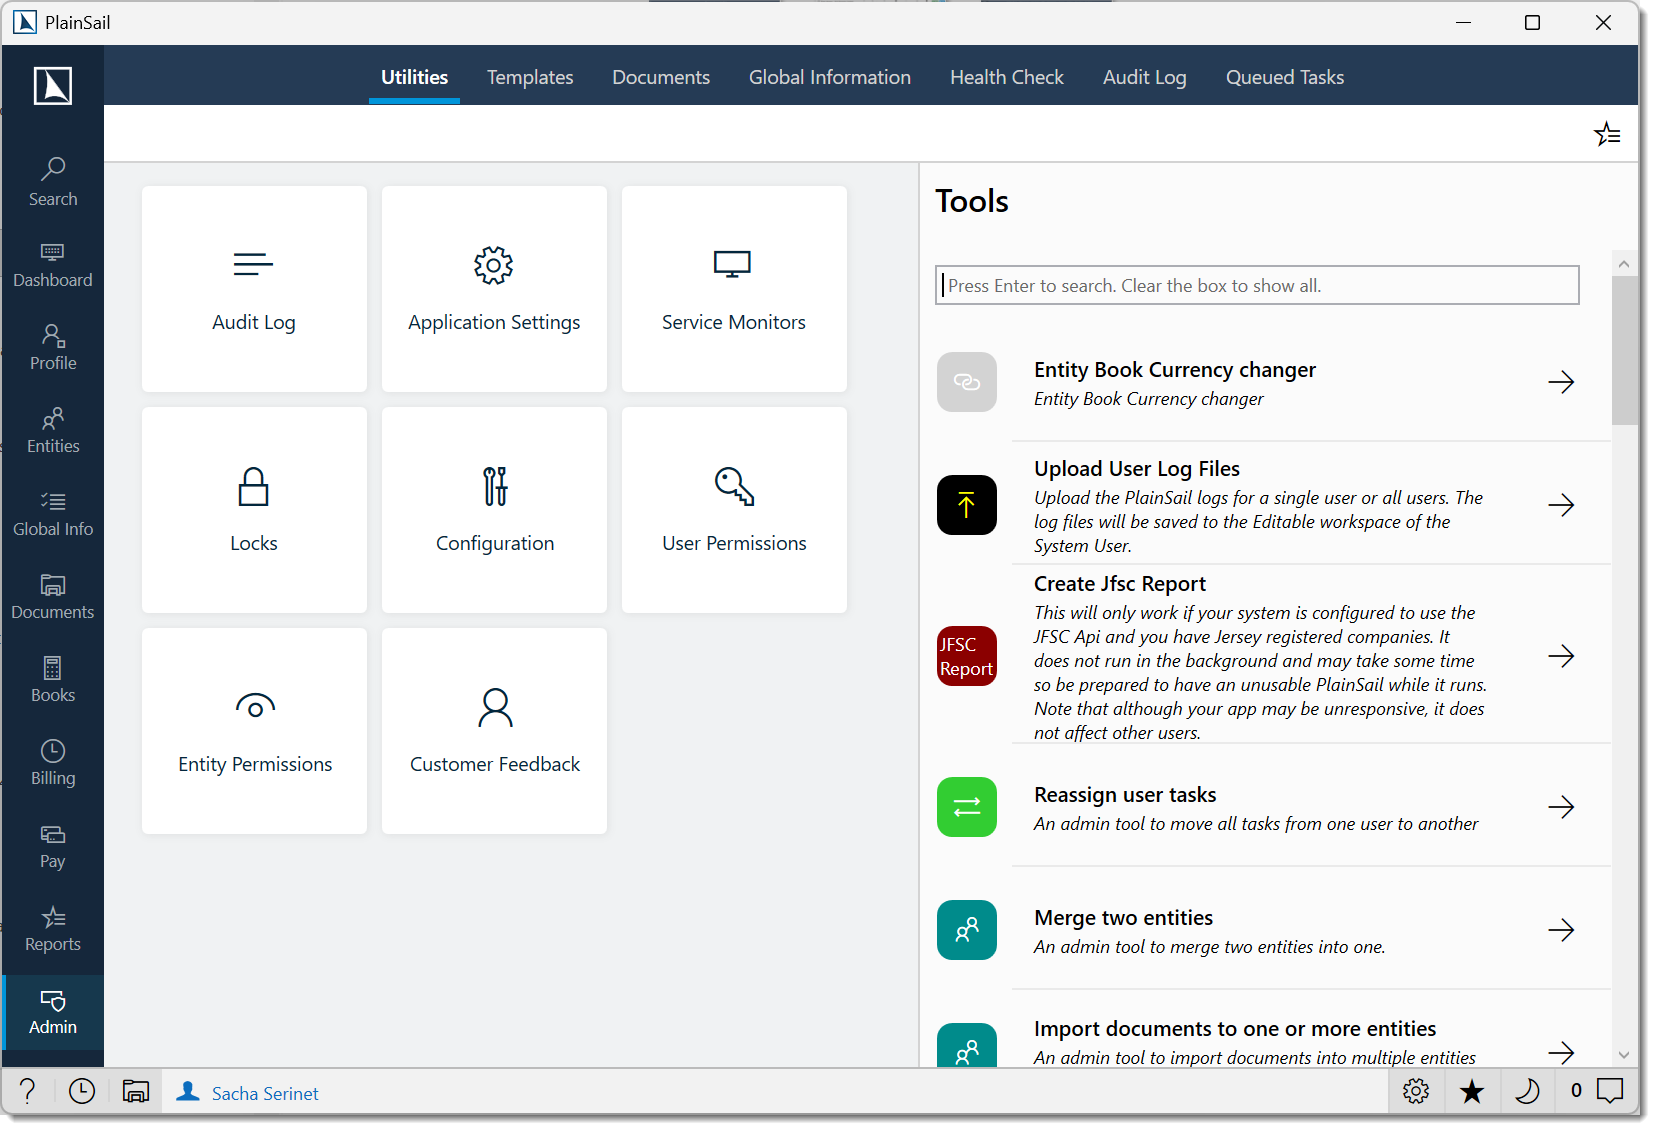
Task: Open the Reassign user tasks tool icon
Action: click(966, 807)
